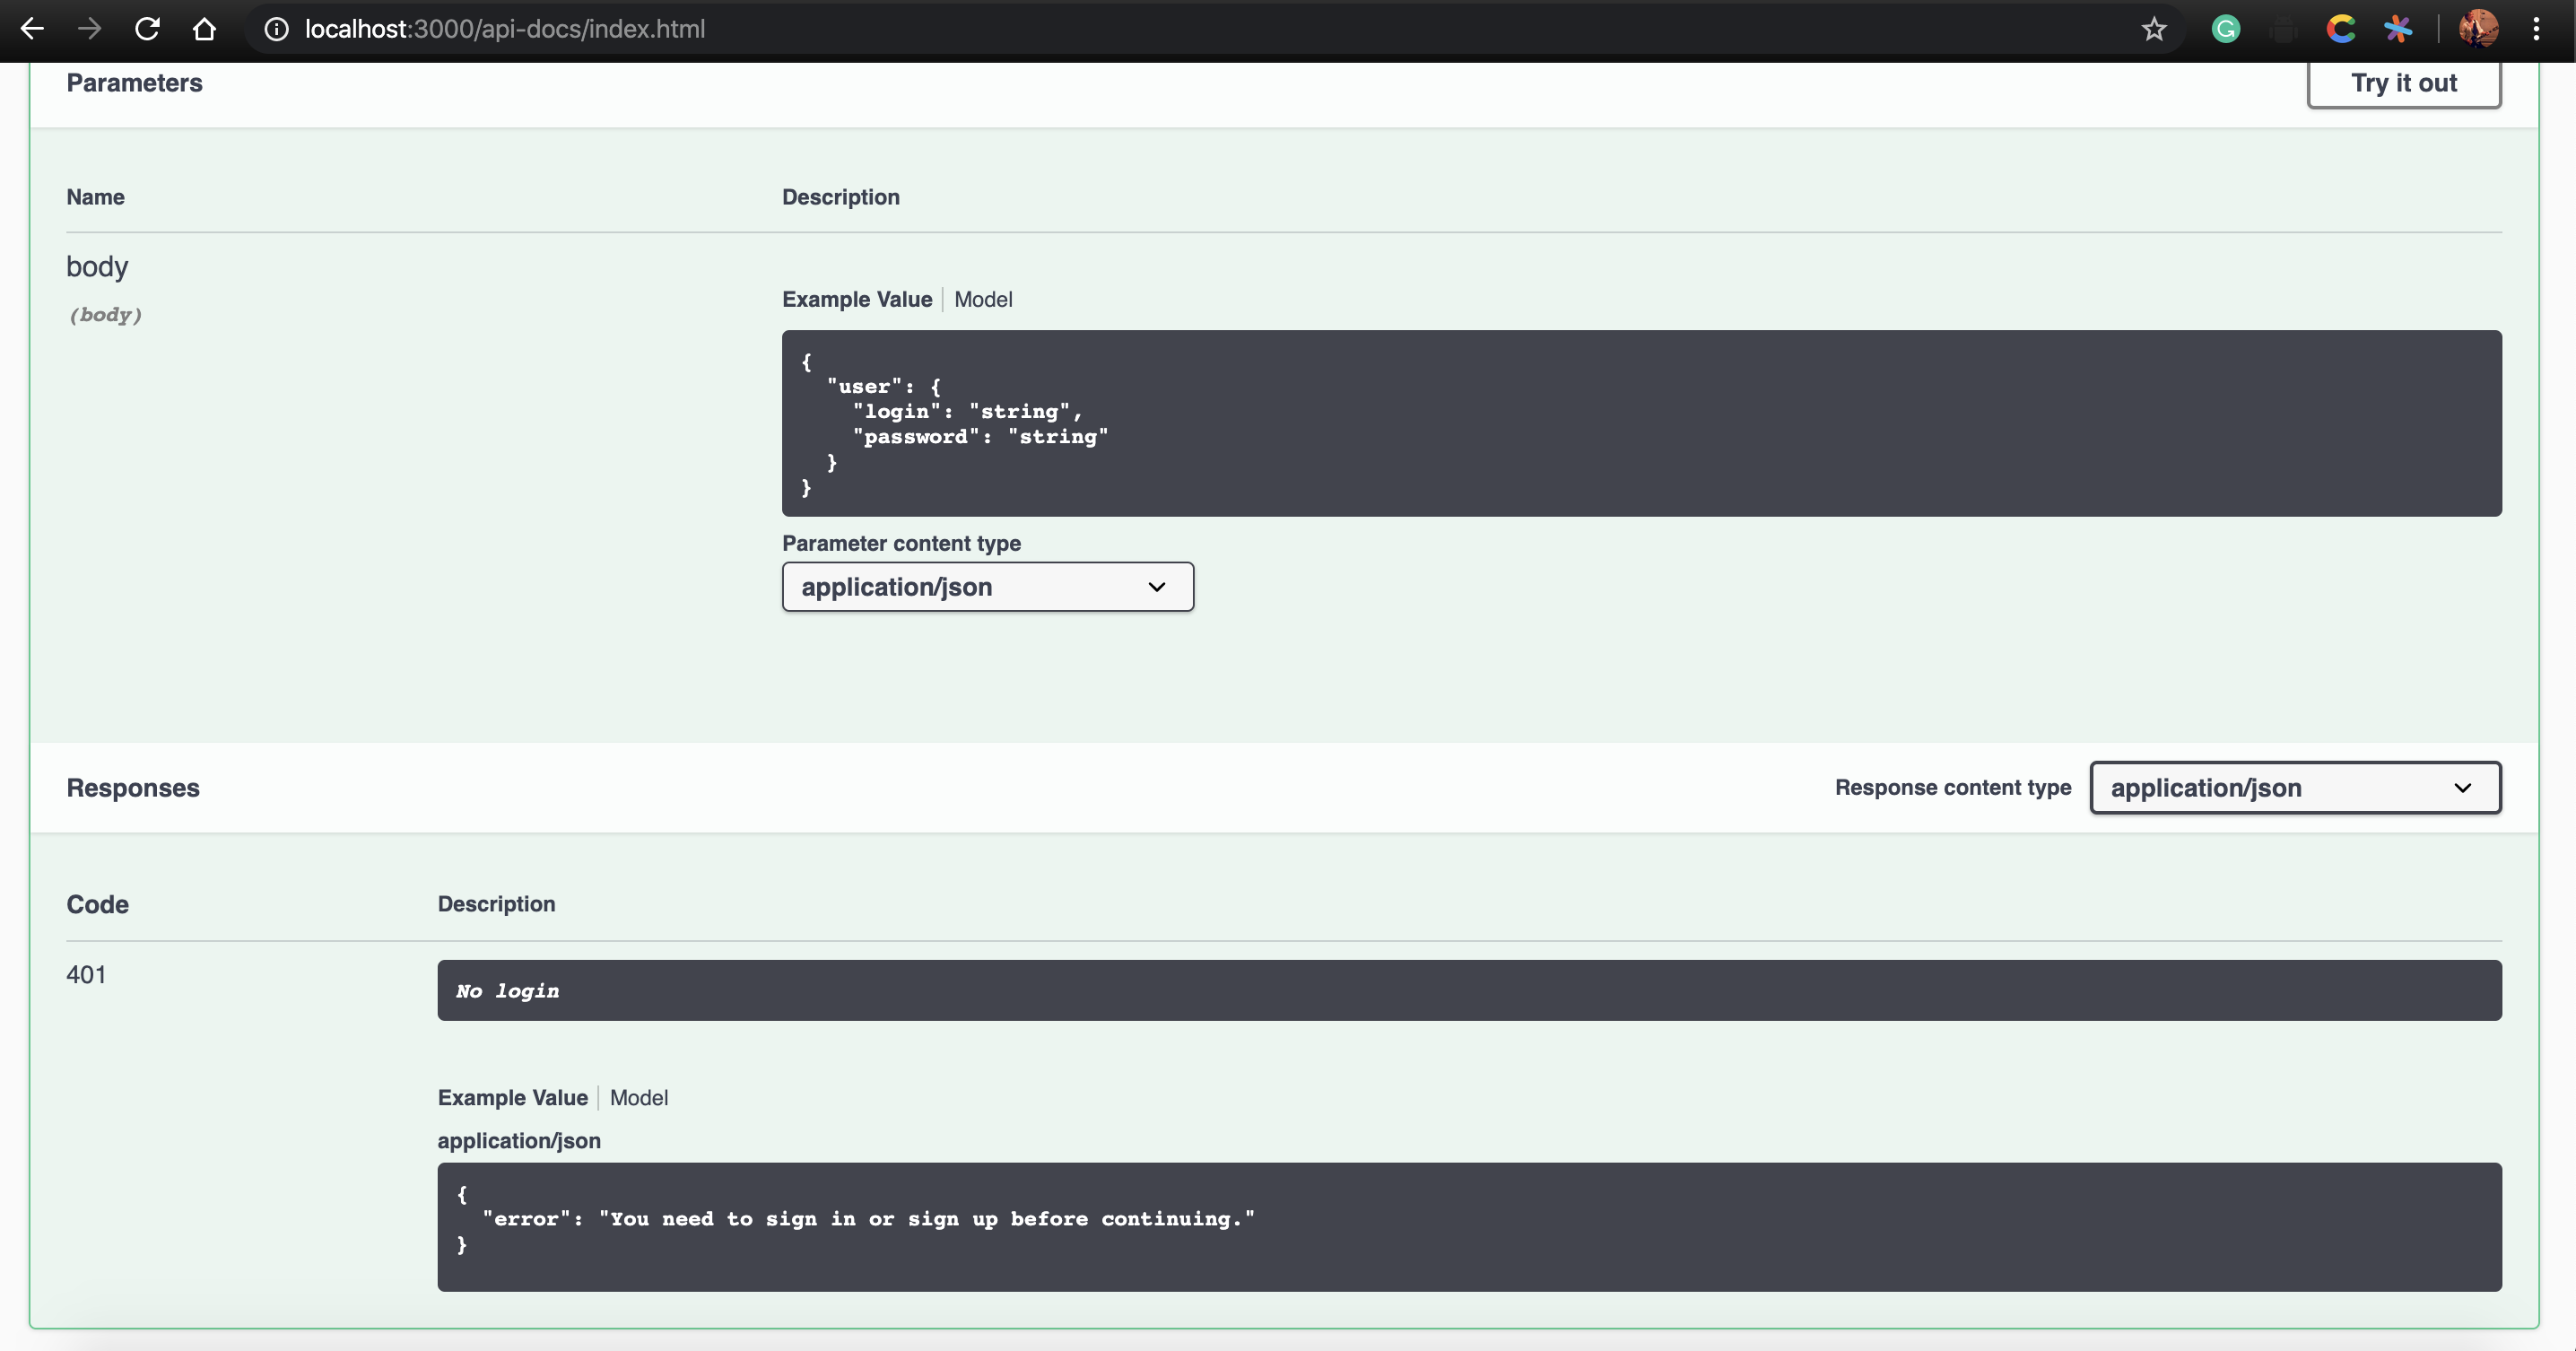Screen dimensions: 2576x1351
Task: Open the Parameter content type dropdown
Action: pyautogui.click(x=987, y=587)
